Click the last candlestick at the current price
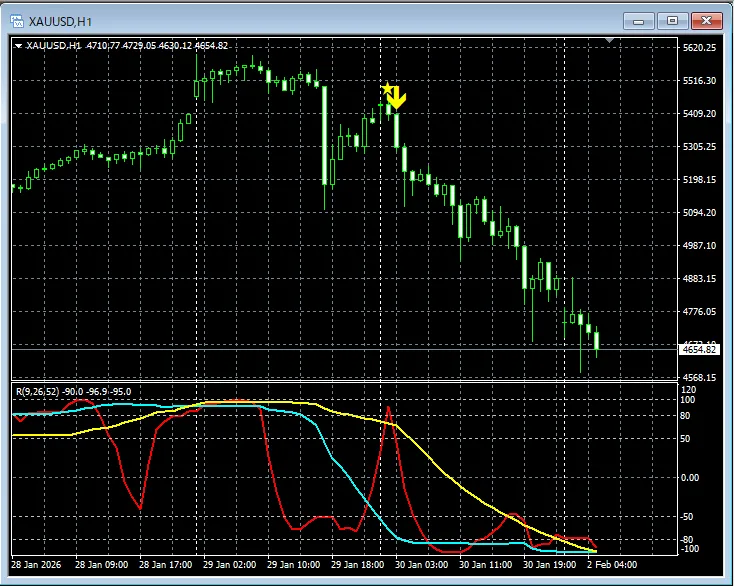 pyautogui.click(x=596, y=340)
